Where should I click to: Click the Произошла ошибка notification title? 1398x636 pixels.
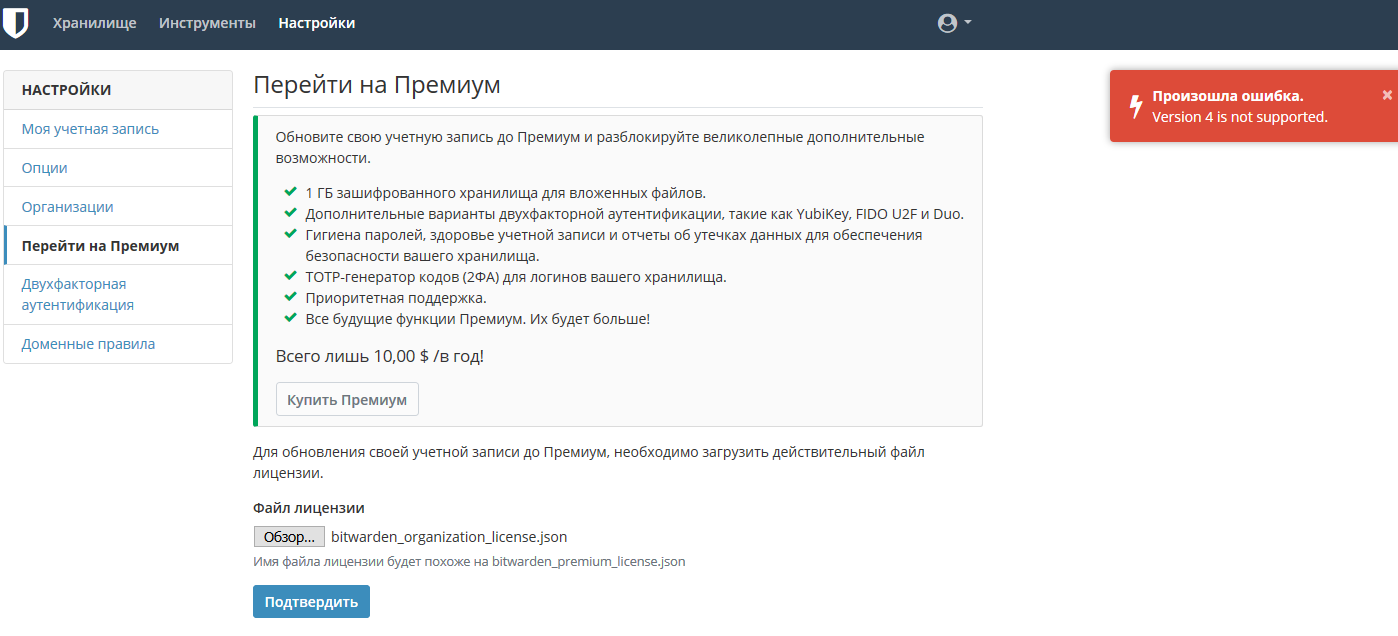click(x=1228, y=96)
